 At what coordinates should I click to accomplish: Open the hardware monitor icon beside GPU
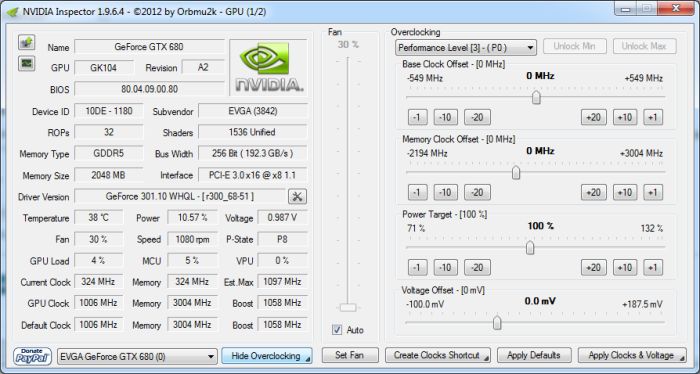click(x=27, y=63)
